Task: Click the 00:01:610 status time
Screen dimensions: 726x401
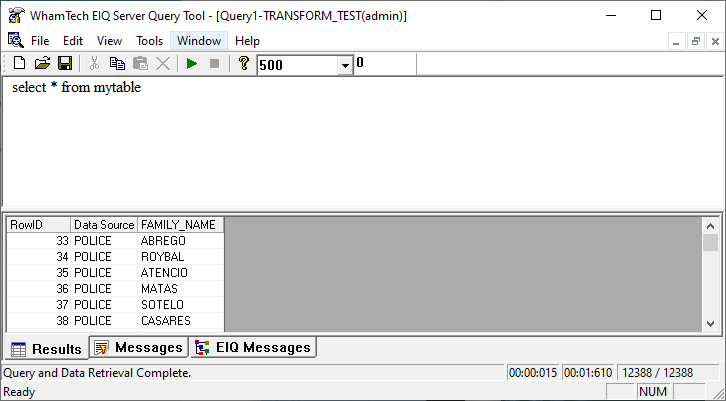Action: click(x=588, y=373)
